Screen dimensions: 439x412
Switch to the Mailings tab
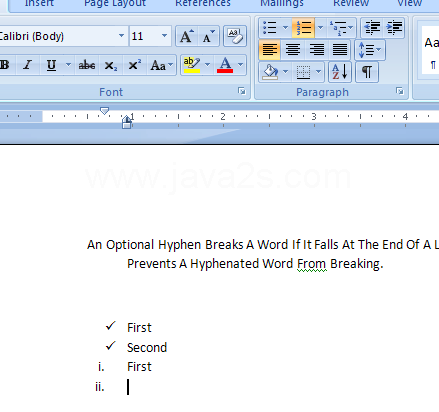click(282, 3)
